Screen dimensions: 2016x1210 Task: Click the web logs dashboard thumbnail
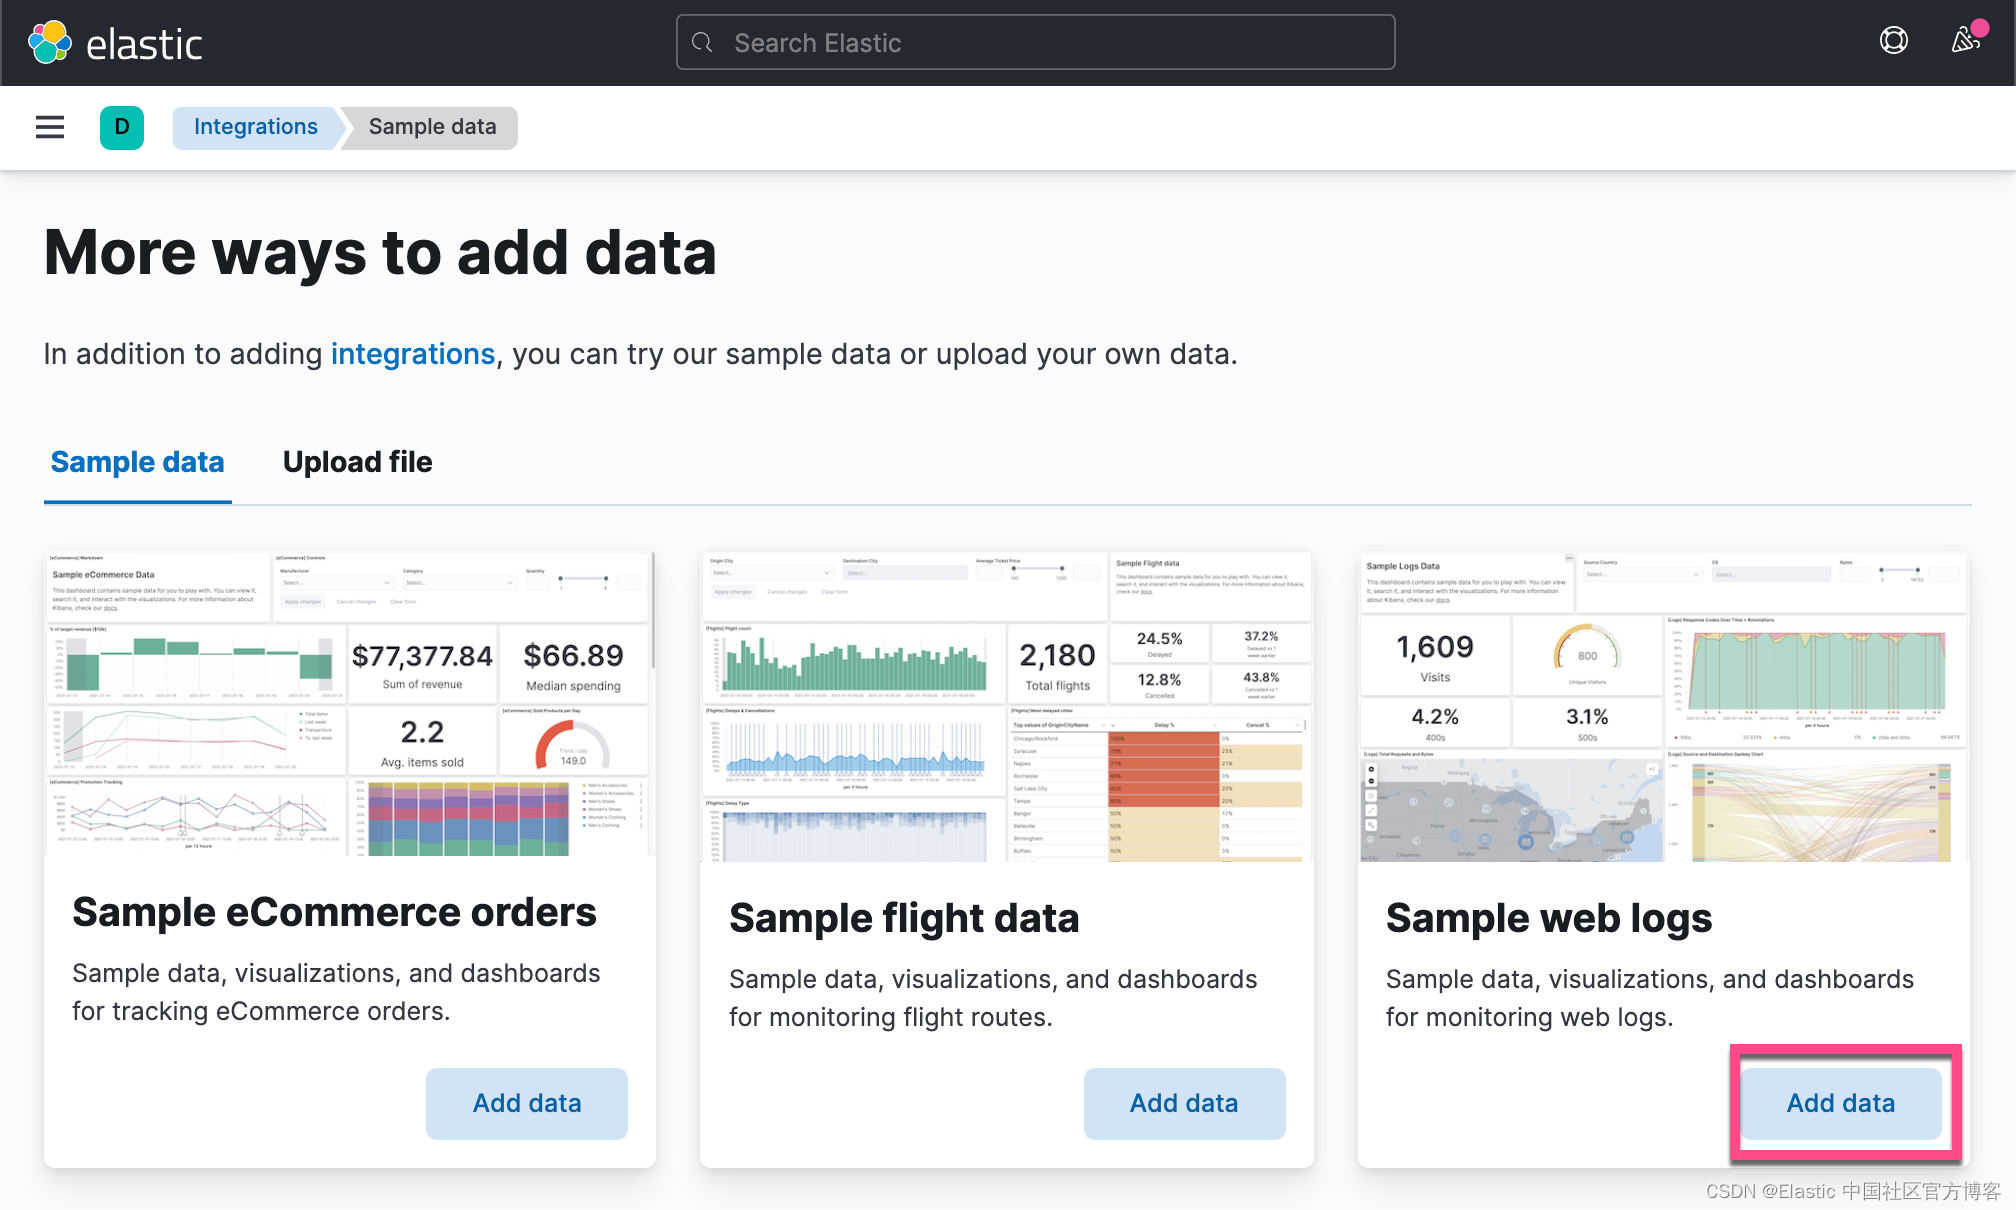pos(1663,706)
